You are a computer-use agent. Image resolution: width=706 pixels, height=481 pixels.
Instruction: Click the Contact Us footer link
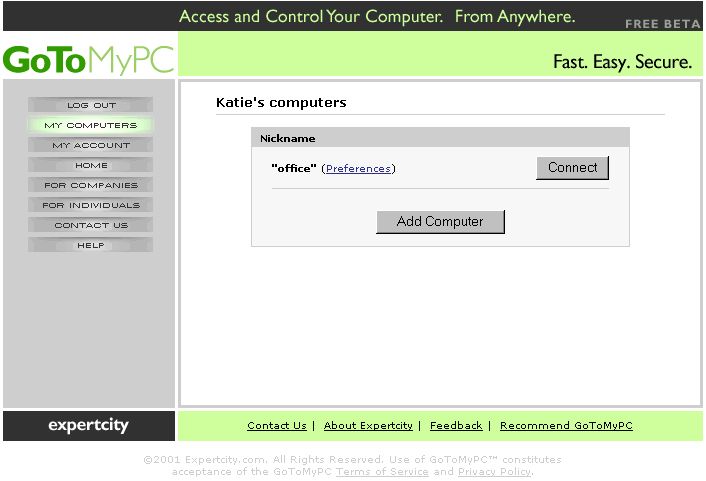[x=277, y=426]
